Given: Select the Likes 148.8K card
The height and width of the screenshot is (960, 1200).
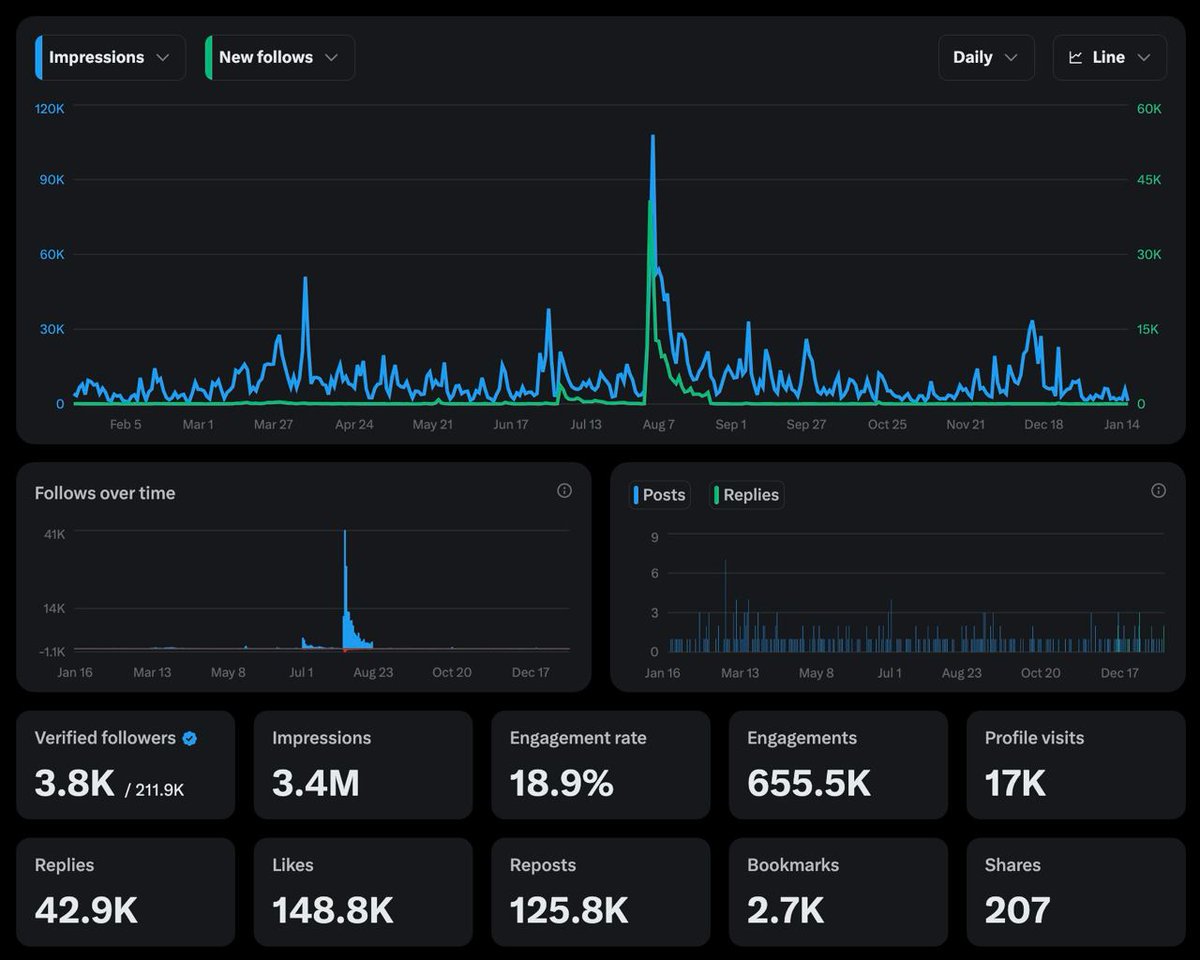Looking at the screenshot, I should [x=363, y=892].
